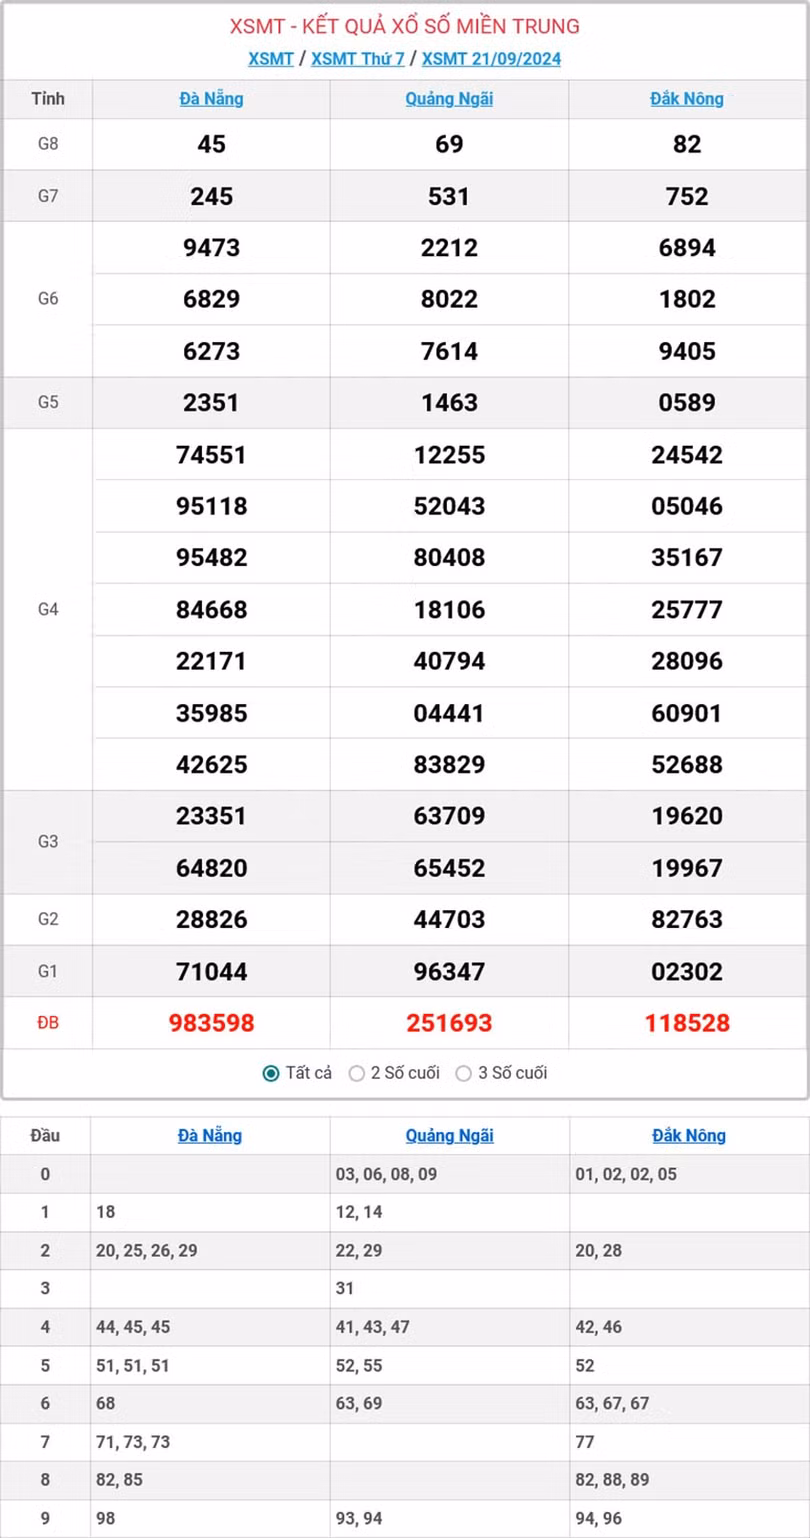Screen dimensions: 810x1538
Task: Click the ĐB row label
Action: [48, 1023]
